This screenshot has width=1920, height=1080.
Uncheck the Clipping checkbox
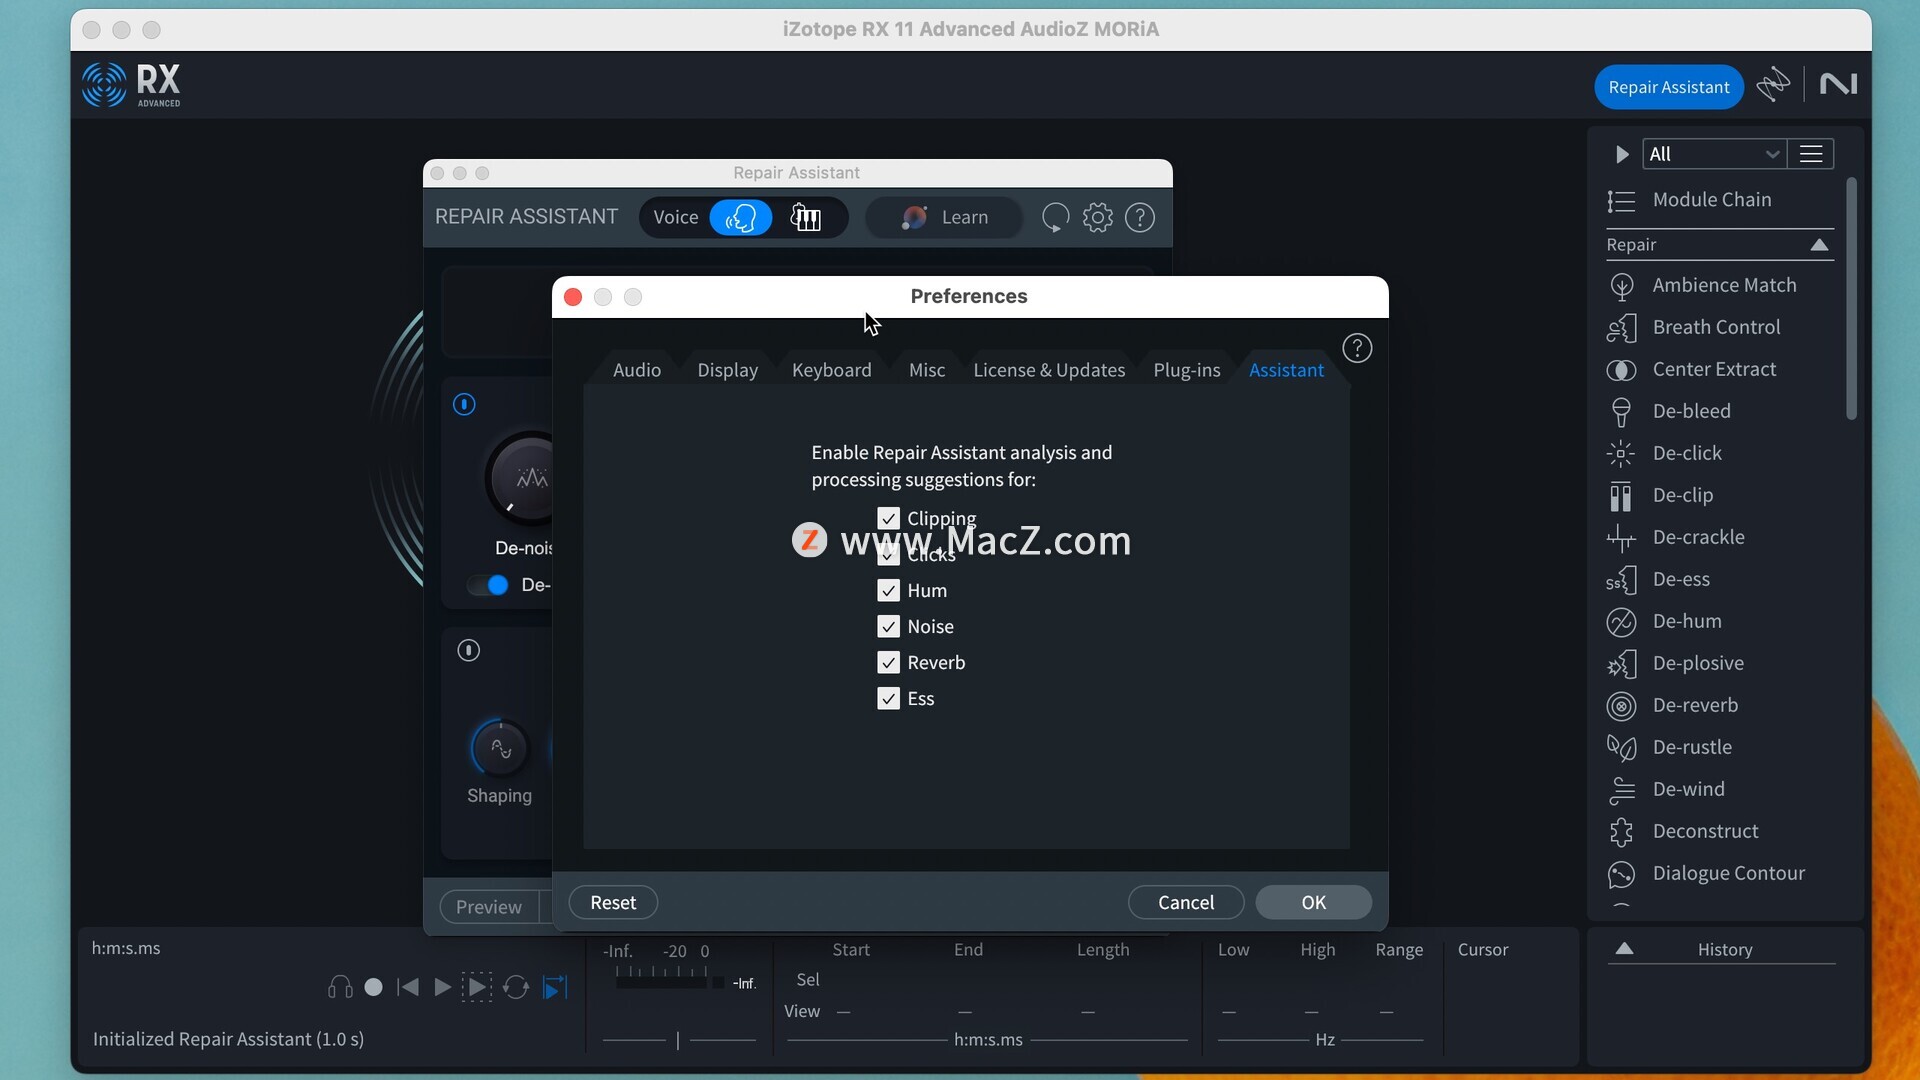[888, 518]
